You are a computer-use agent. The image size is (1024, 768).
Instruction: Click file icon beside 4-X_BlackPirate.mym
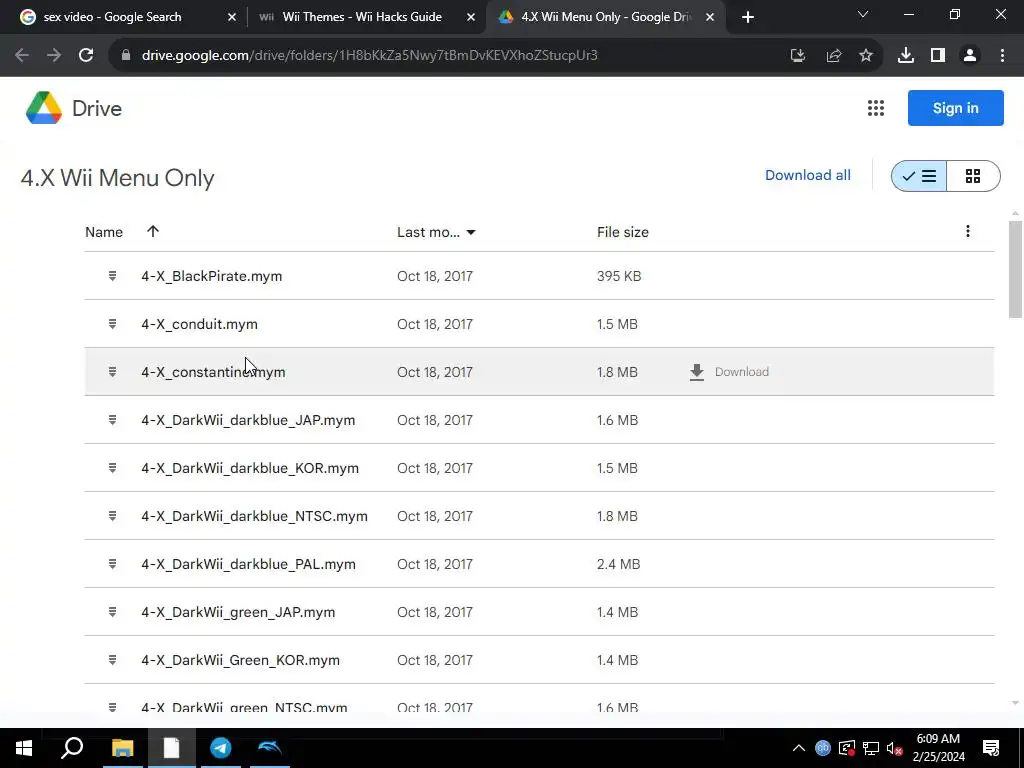click(112, 276)
